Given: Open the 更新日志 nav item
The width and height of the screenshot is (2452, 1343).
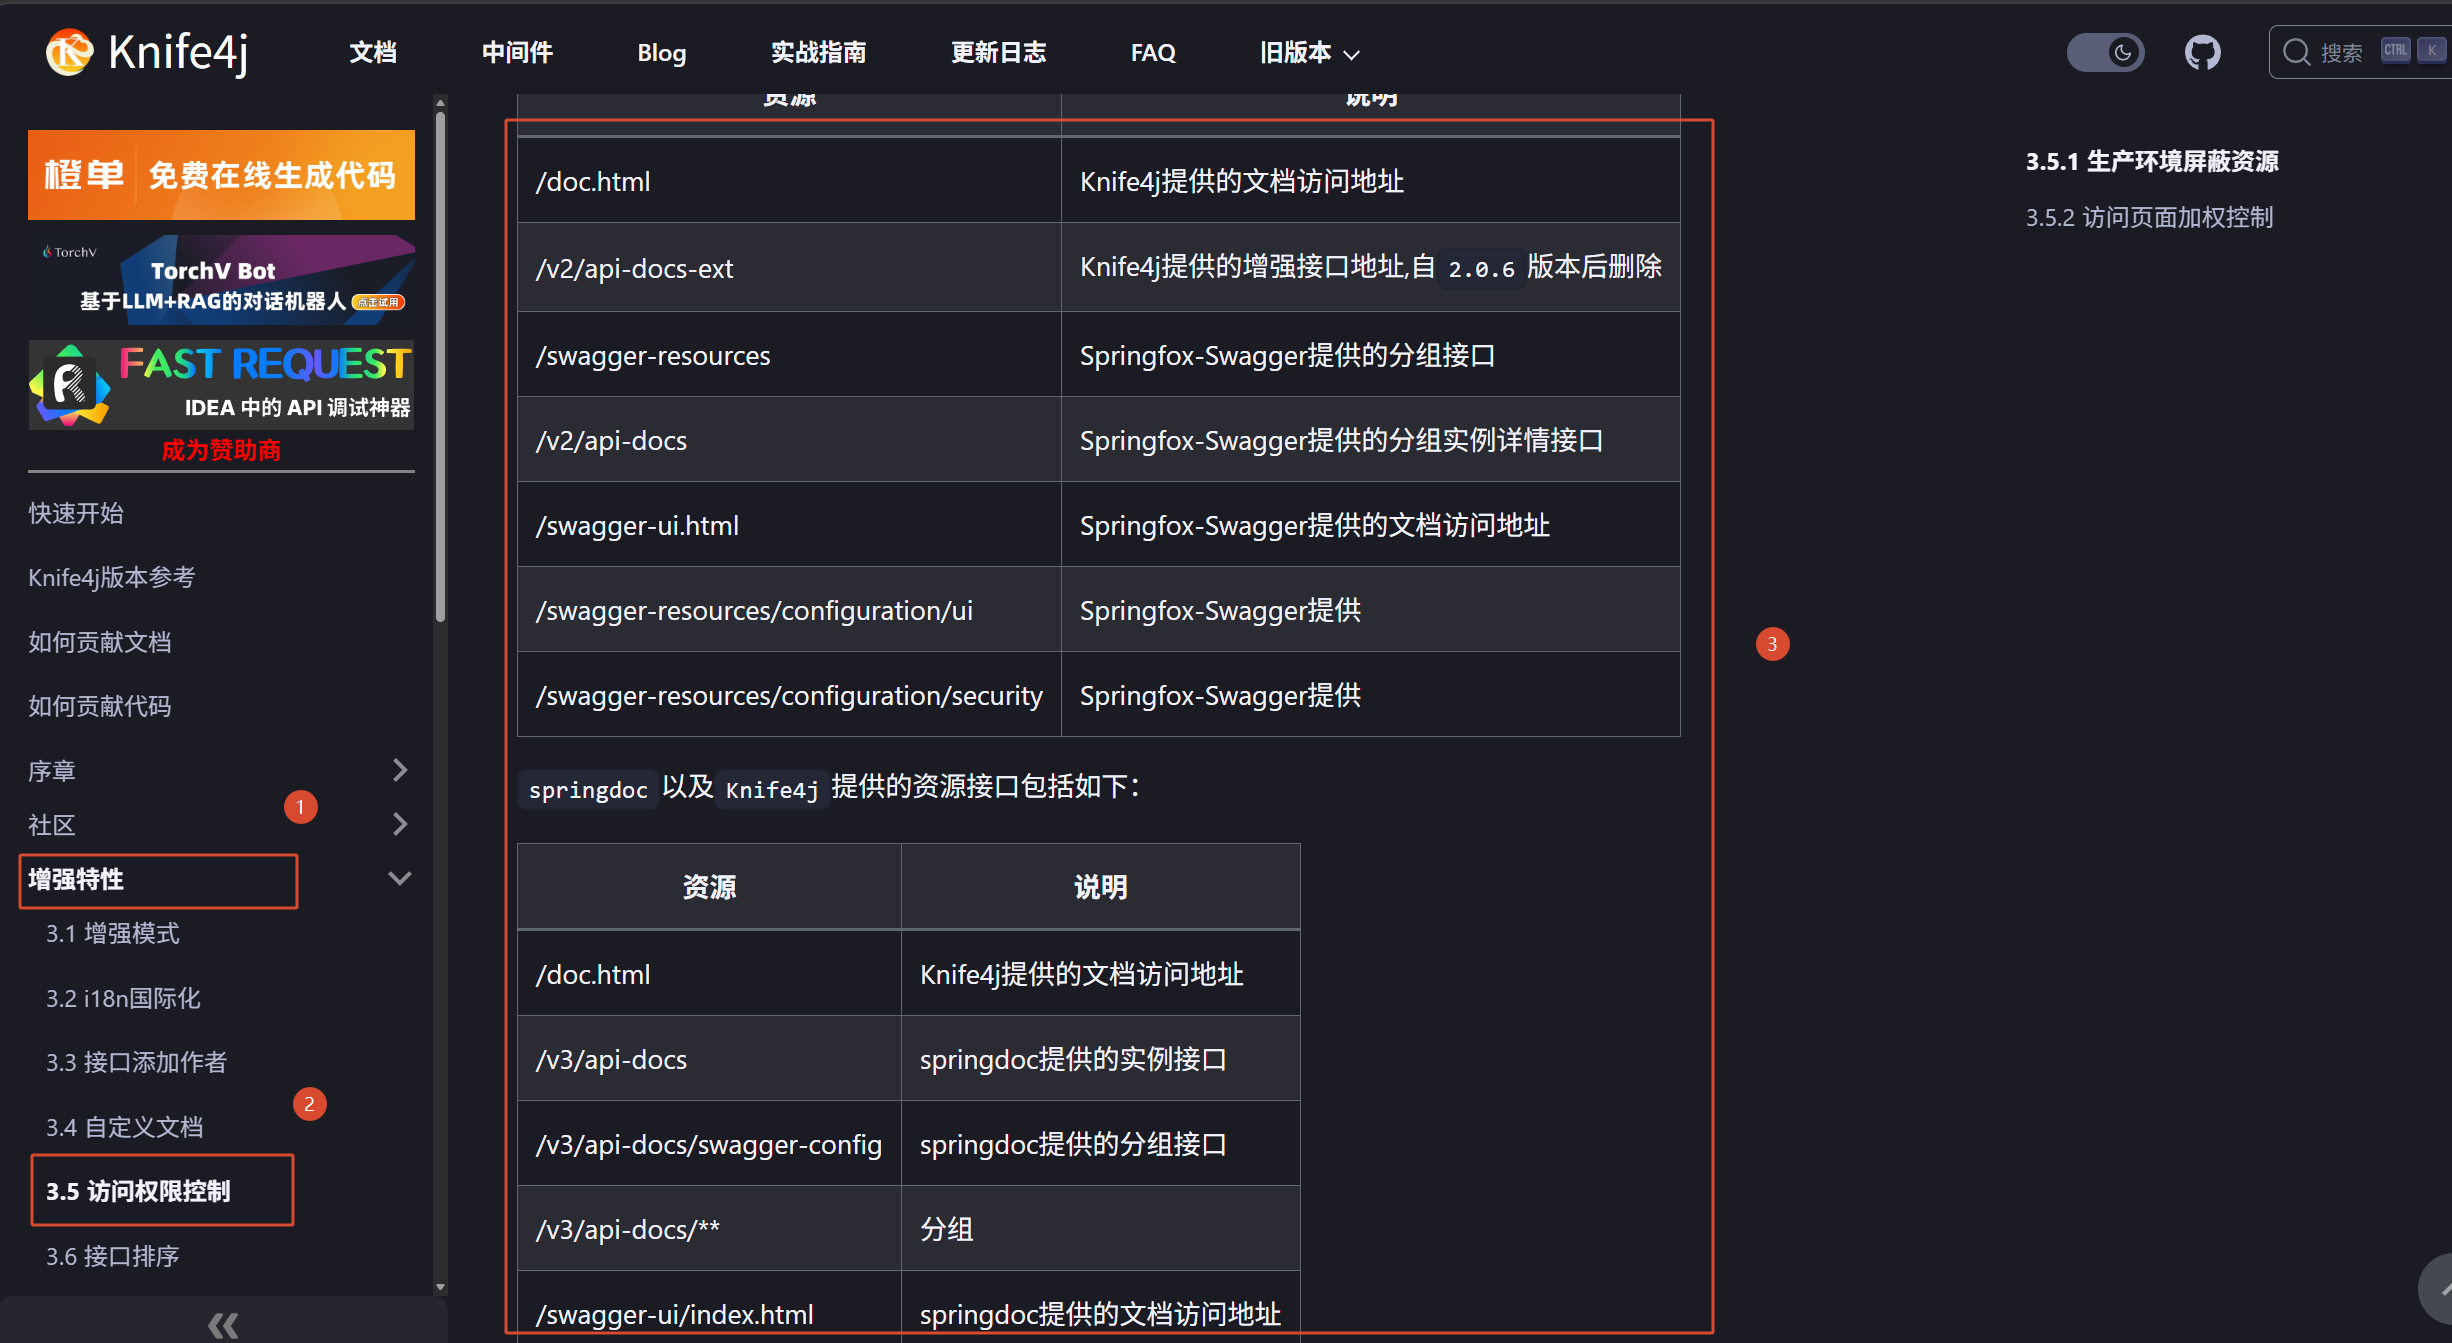Looking at the screenshot, I should click(998, 53).
